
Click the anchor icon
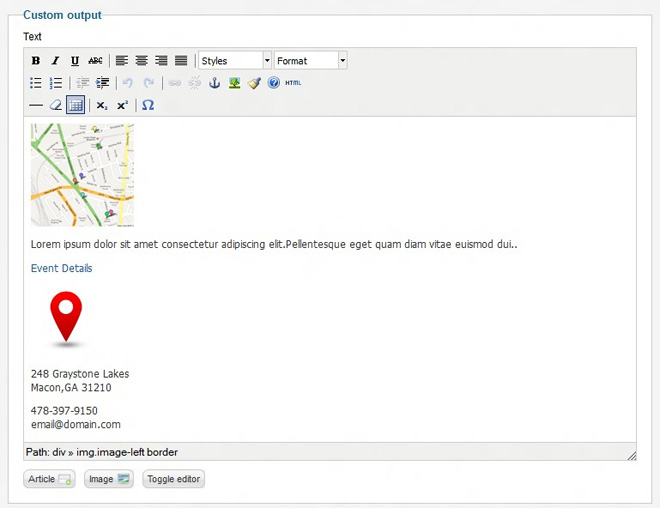pyautogui.click(x=213, y=83)
